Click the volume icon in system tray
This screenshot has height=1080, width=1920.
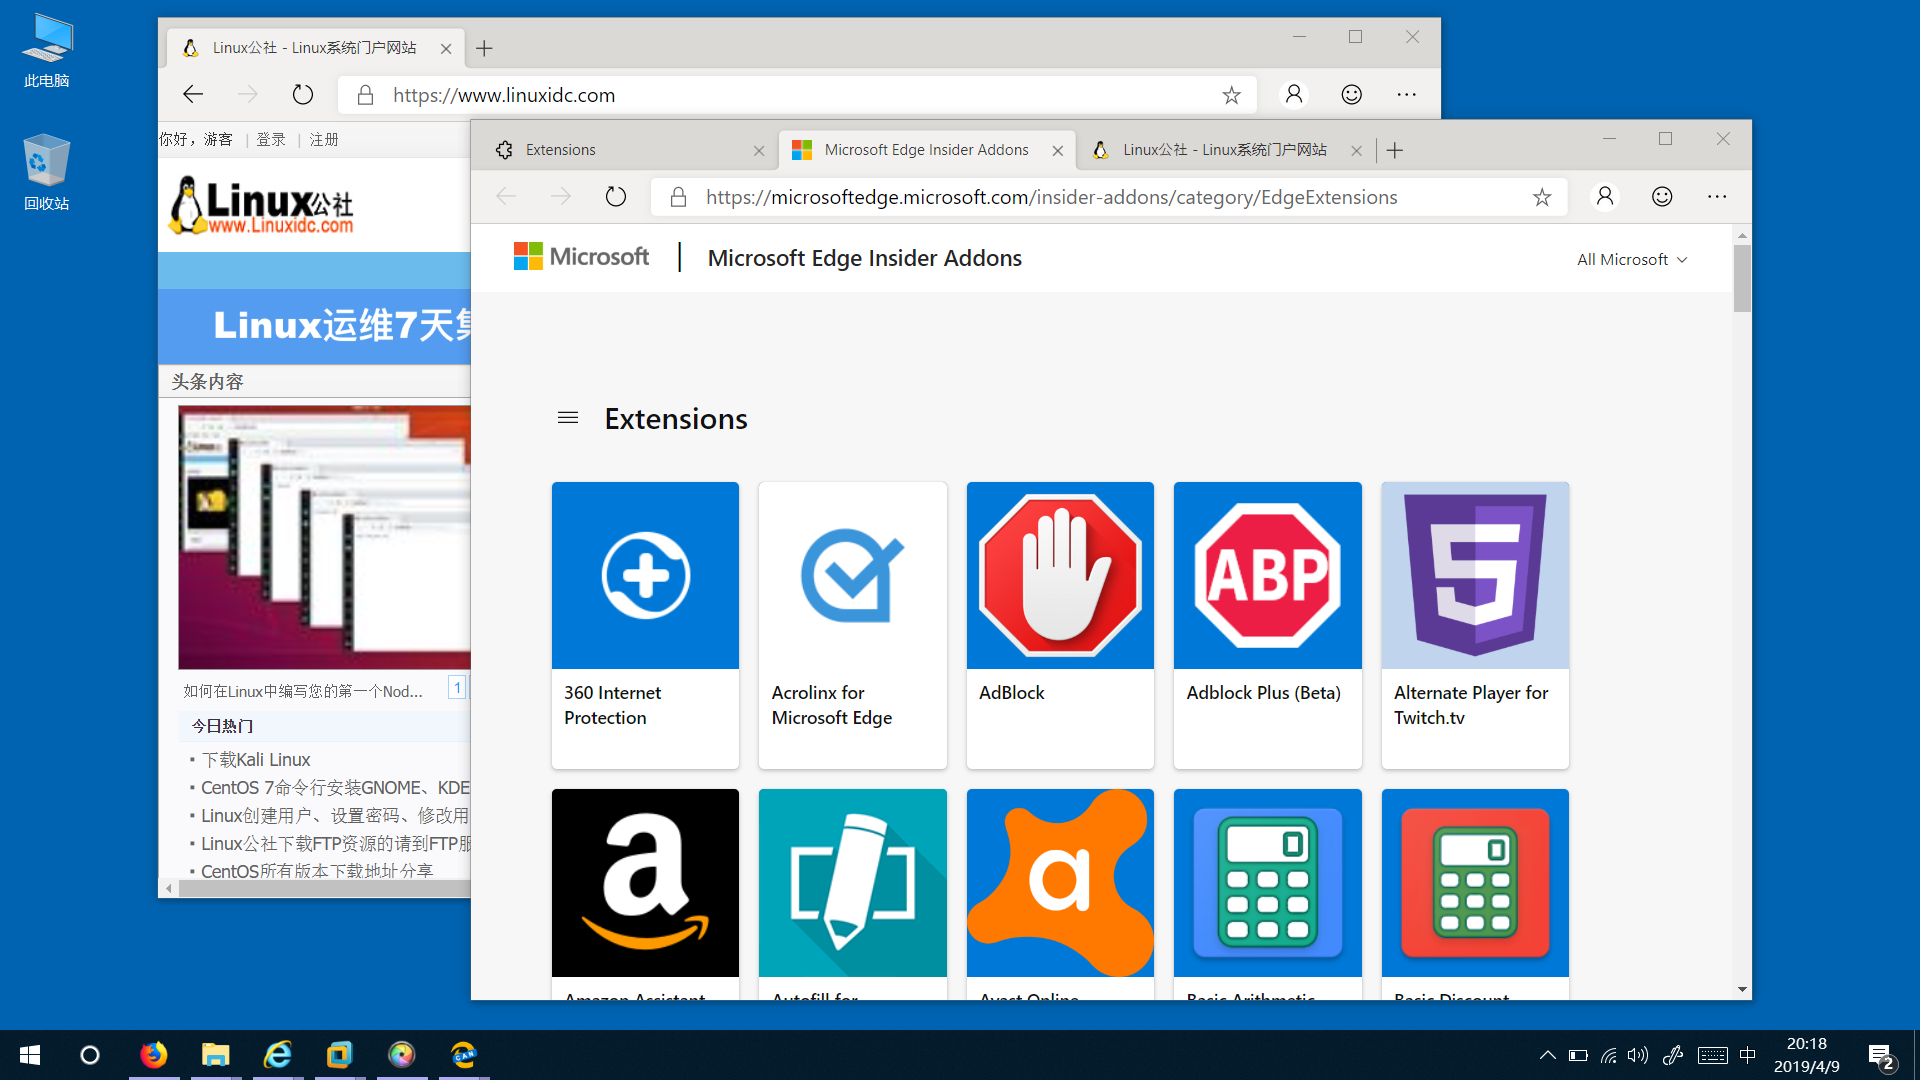(1638, 1055)
